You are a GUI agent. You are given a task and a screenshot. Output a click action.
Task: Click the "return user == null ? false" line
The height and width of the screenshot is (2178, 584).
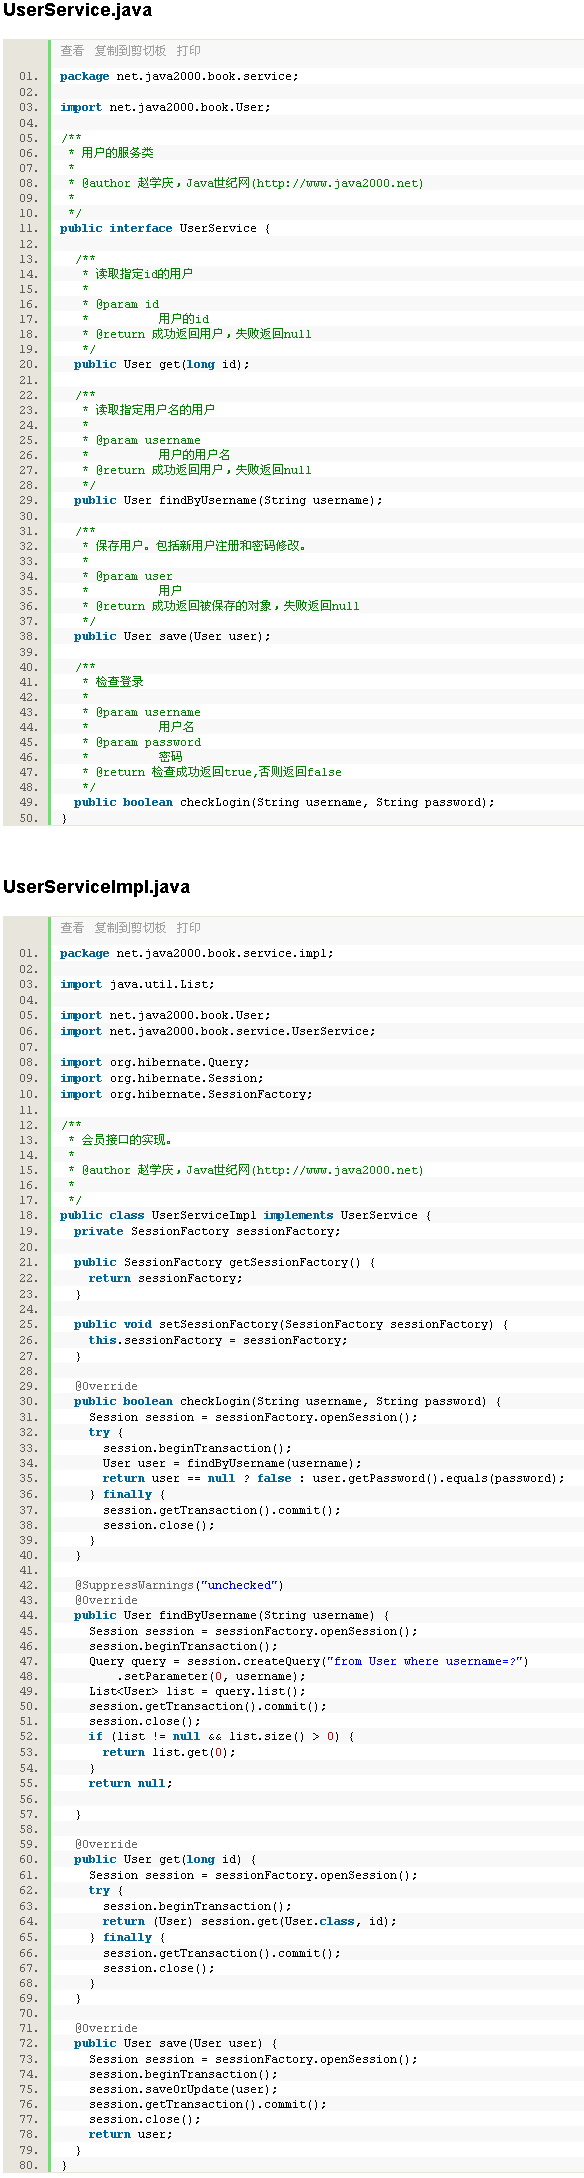pyautogui.click(x=333, y=1478)
